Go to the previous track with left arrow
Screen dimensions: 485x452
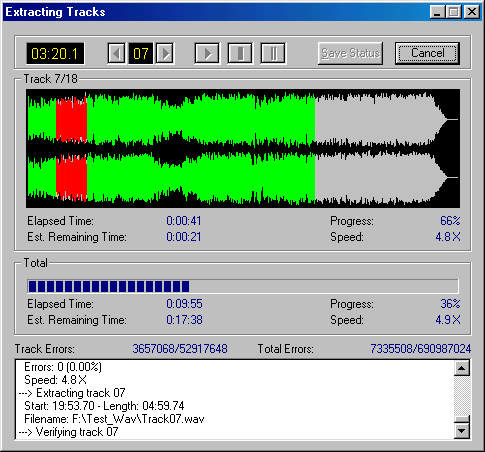[x=116, y=53]
